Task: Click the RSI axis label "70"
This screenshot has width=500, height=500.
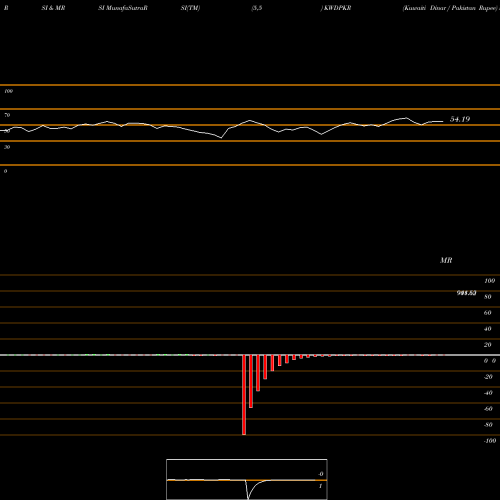Action: coord(7,115)
